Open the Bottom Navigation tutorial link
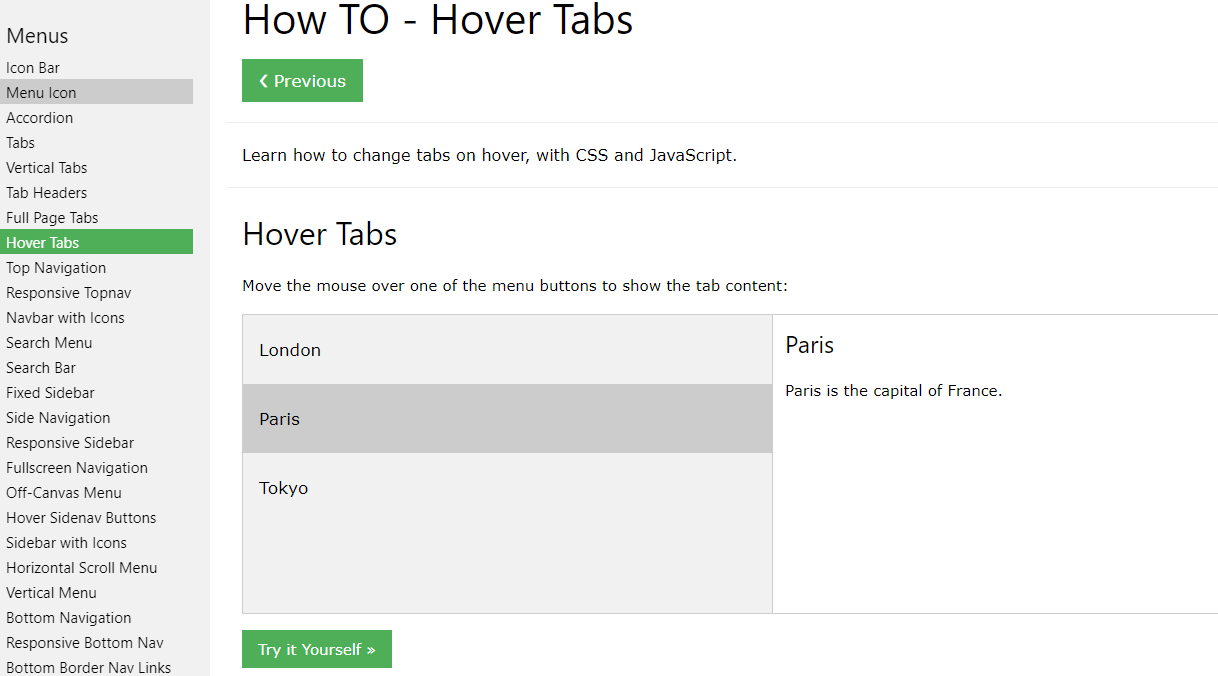The height and width of the screenshot is (676, 1218). point(68,617)
